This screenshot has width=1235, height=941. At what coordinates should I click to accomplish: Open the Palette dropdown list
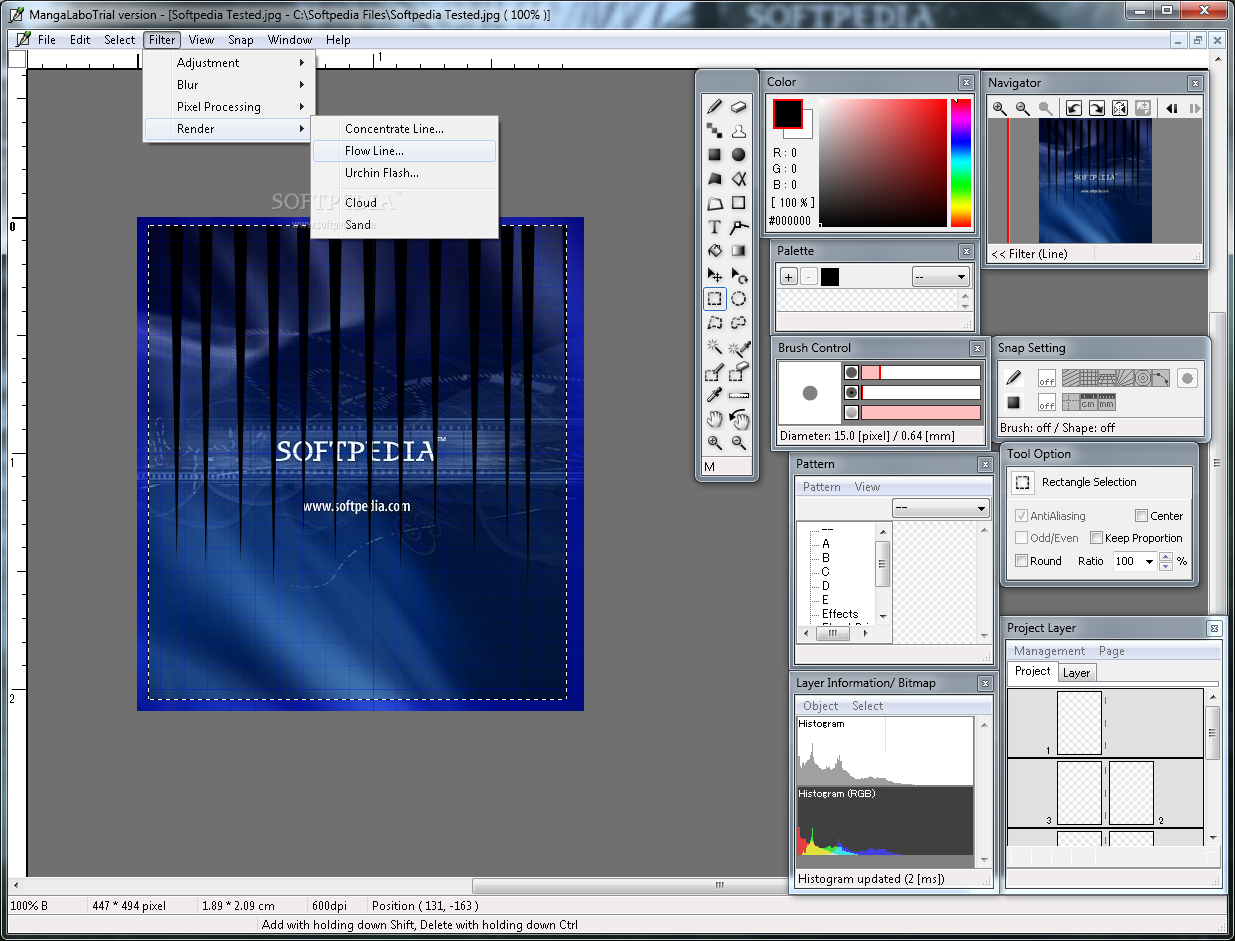point(941,277)
